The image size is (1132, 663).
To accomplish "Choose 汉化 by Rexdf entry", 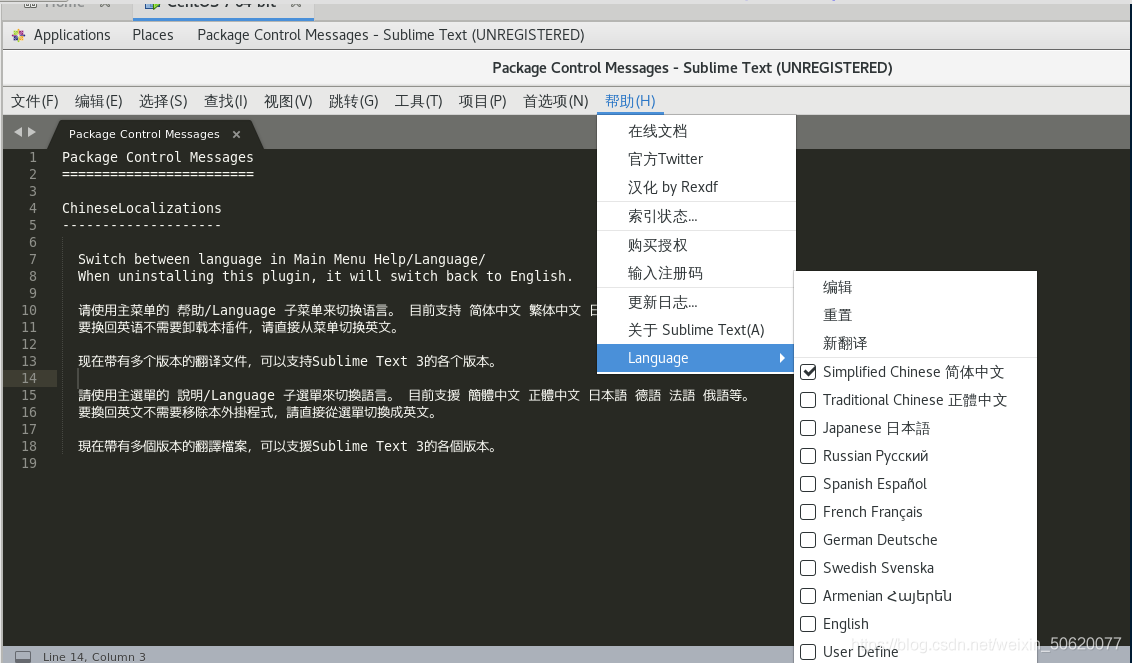I will point(696,187).
